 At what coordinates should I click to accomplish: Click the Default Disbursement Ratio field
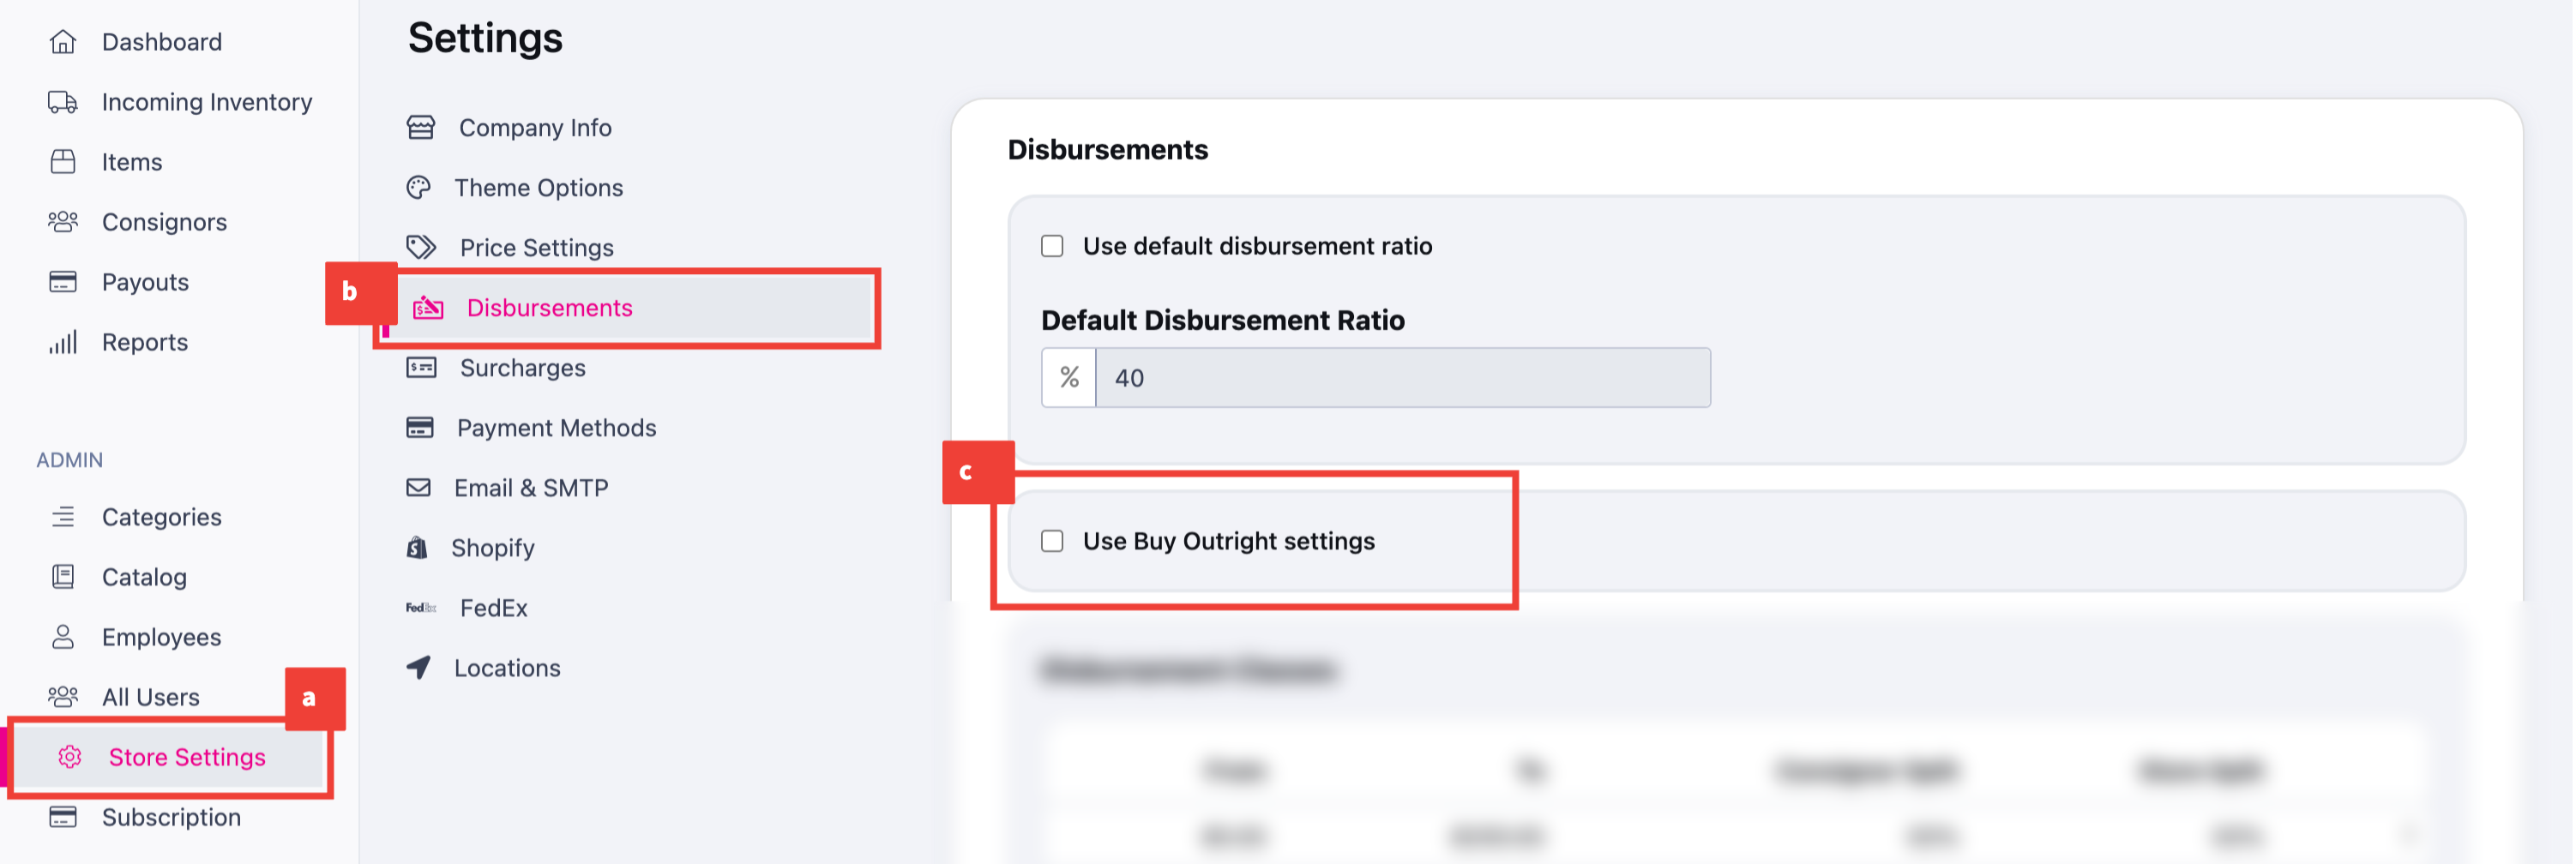click(x=1403, y=378)
